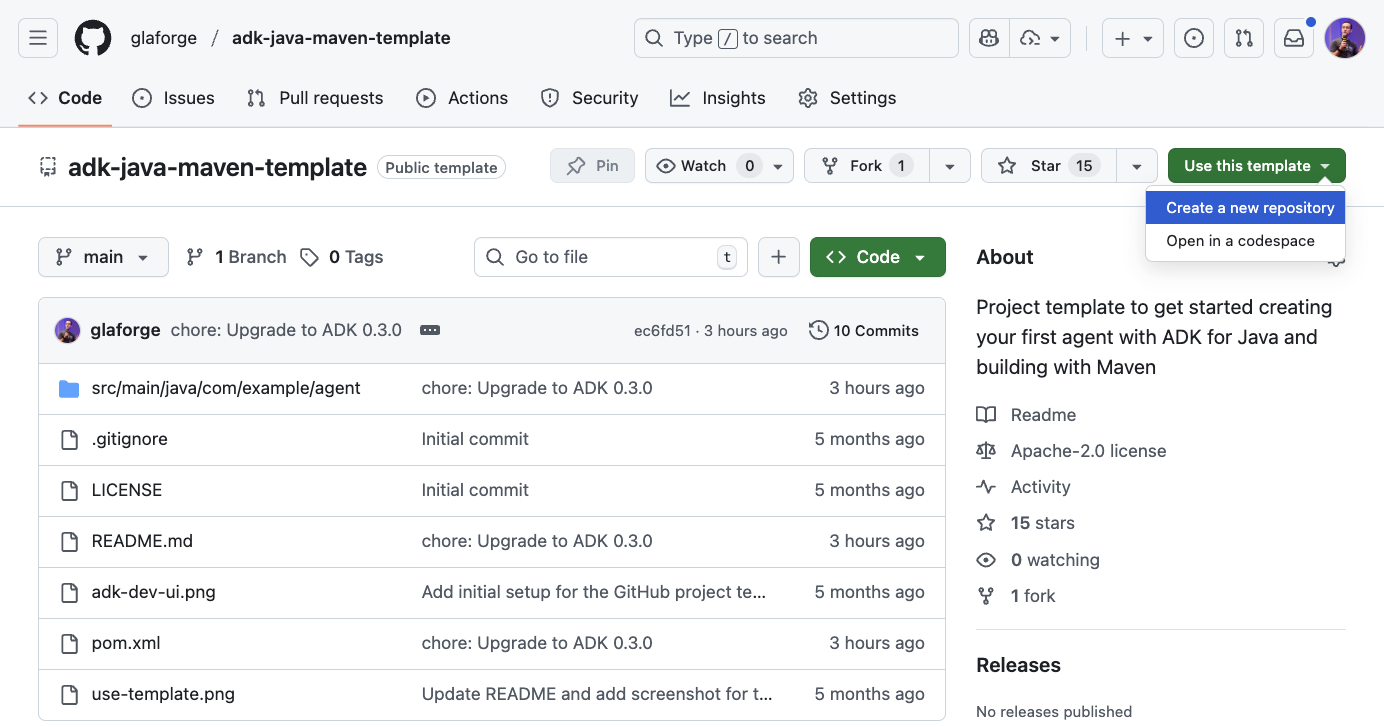1384x727 pixels.
Task: Open the src/main/java/com/example/agent folder
Action: click(225, 387)
